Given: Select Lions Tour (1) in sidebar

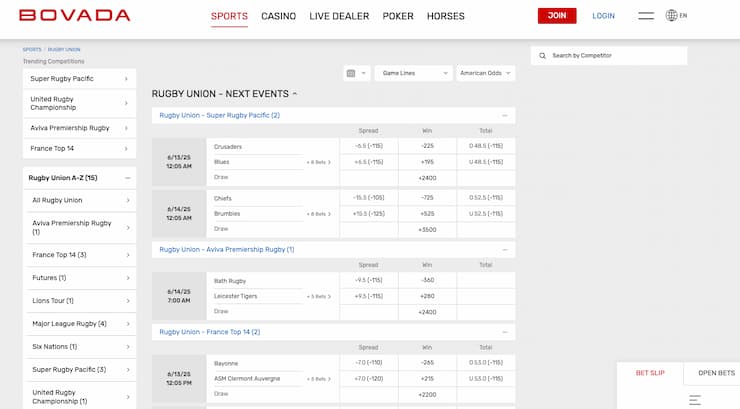Looking at the screenshot, I should [x=80, y=300].
